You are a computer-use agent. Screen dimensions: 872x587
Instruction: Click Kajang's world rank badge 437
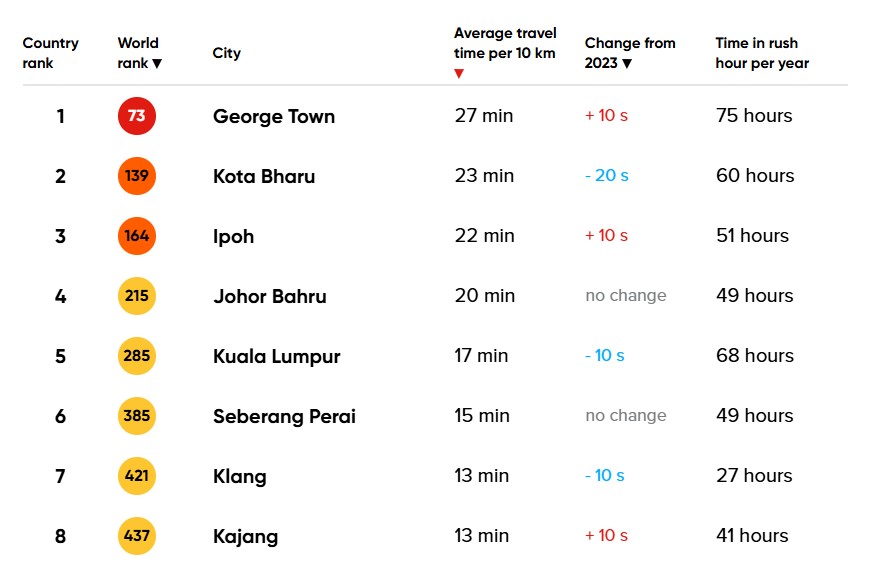click(137, 536)
